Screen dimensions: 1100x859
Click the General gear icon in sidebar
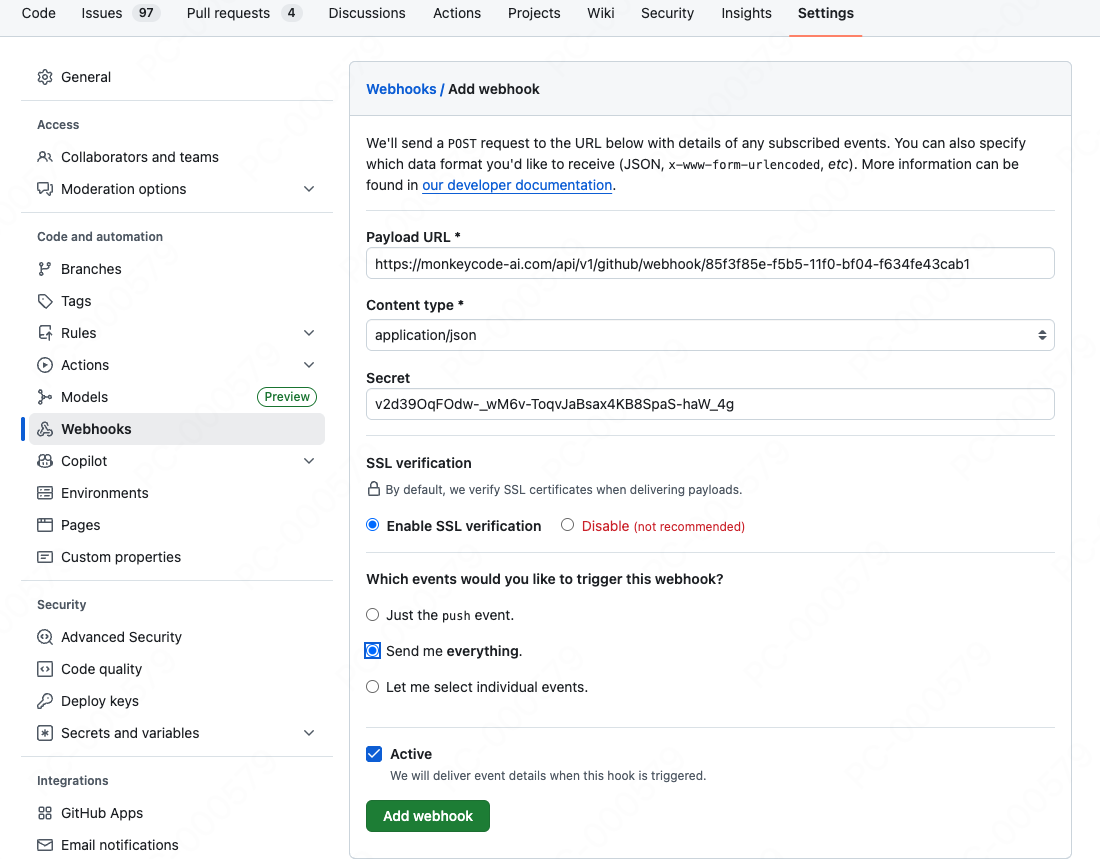pos(45,77)
